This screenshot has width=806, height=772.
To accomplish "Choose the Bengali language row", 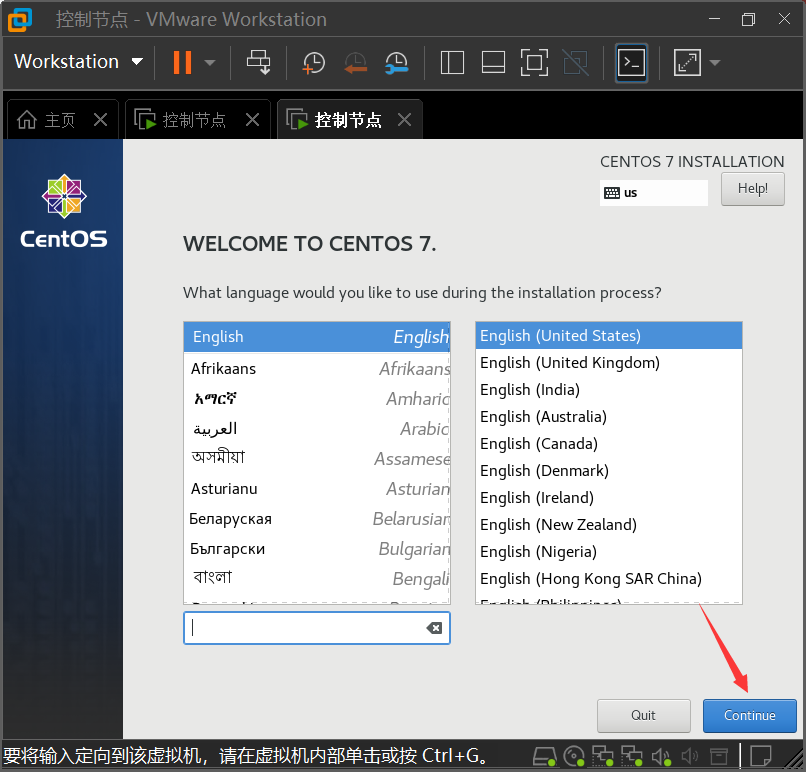I will click(x=317, y=579).
